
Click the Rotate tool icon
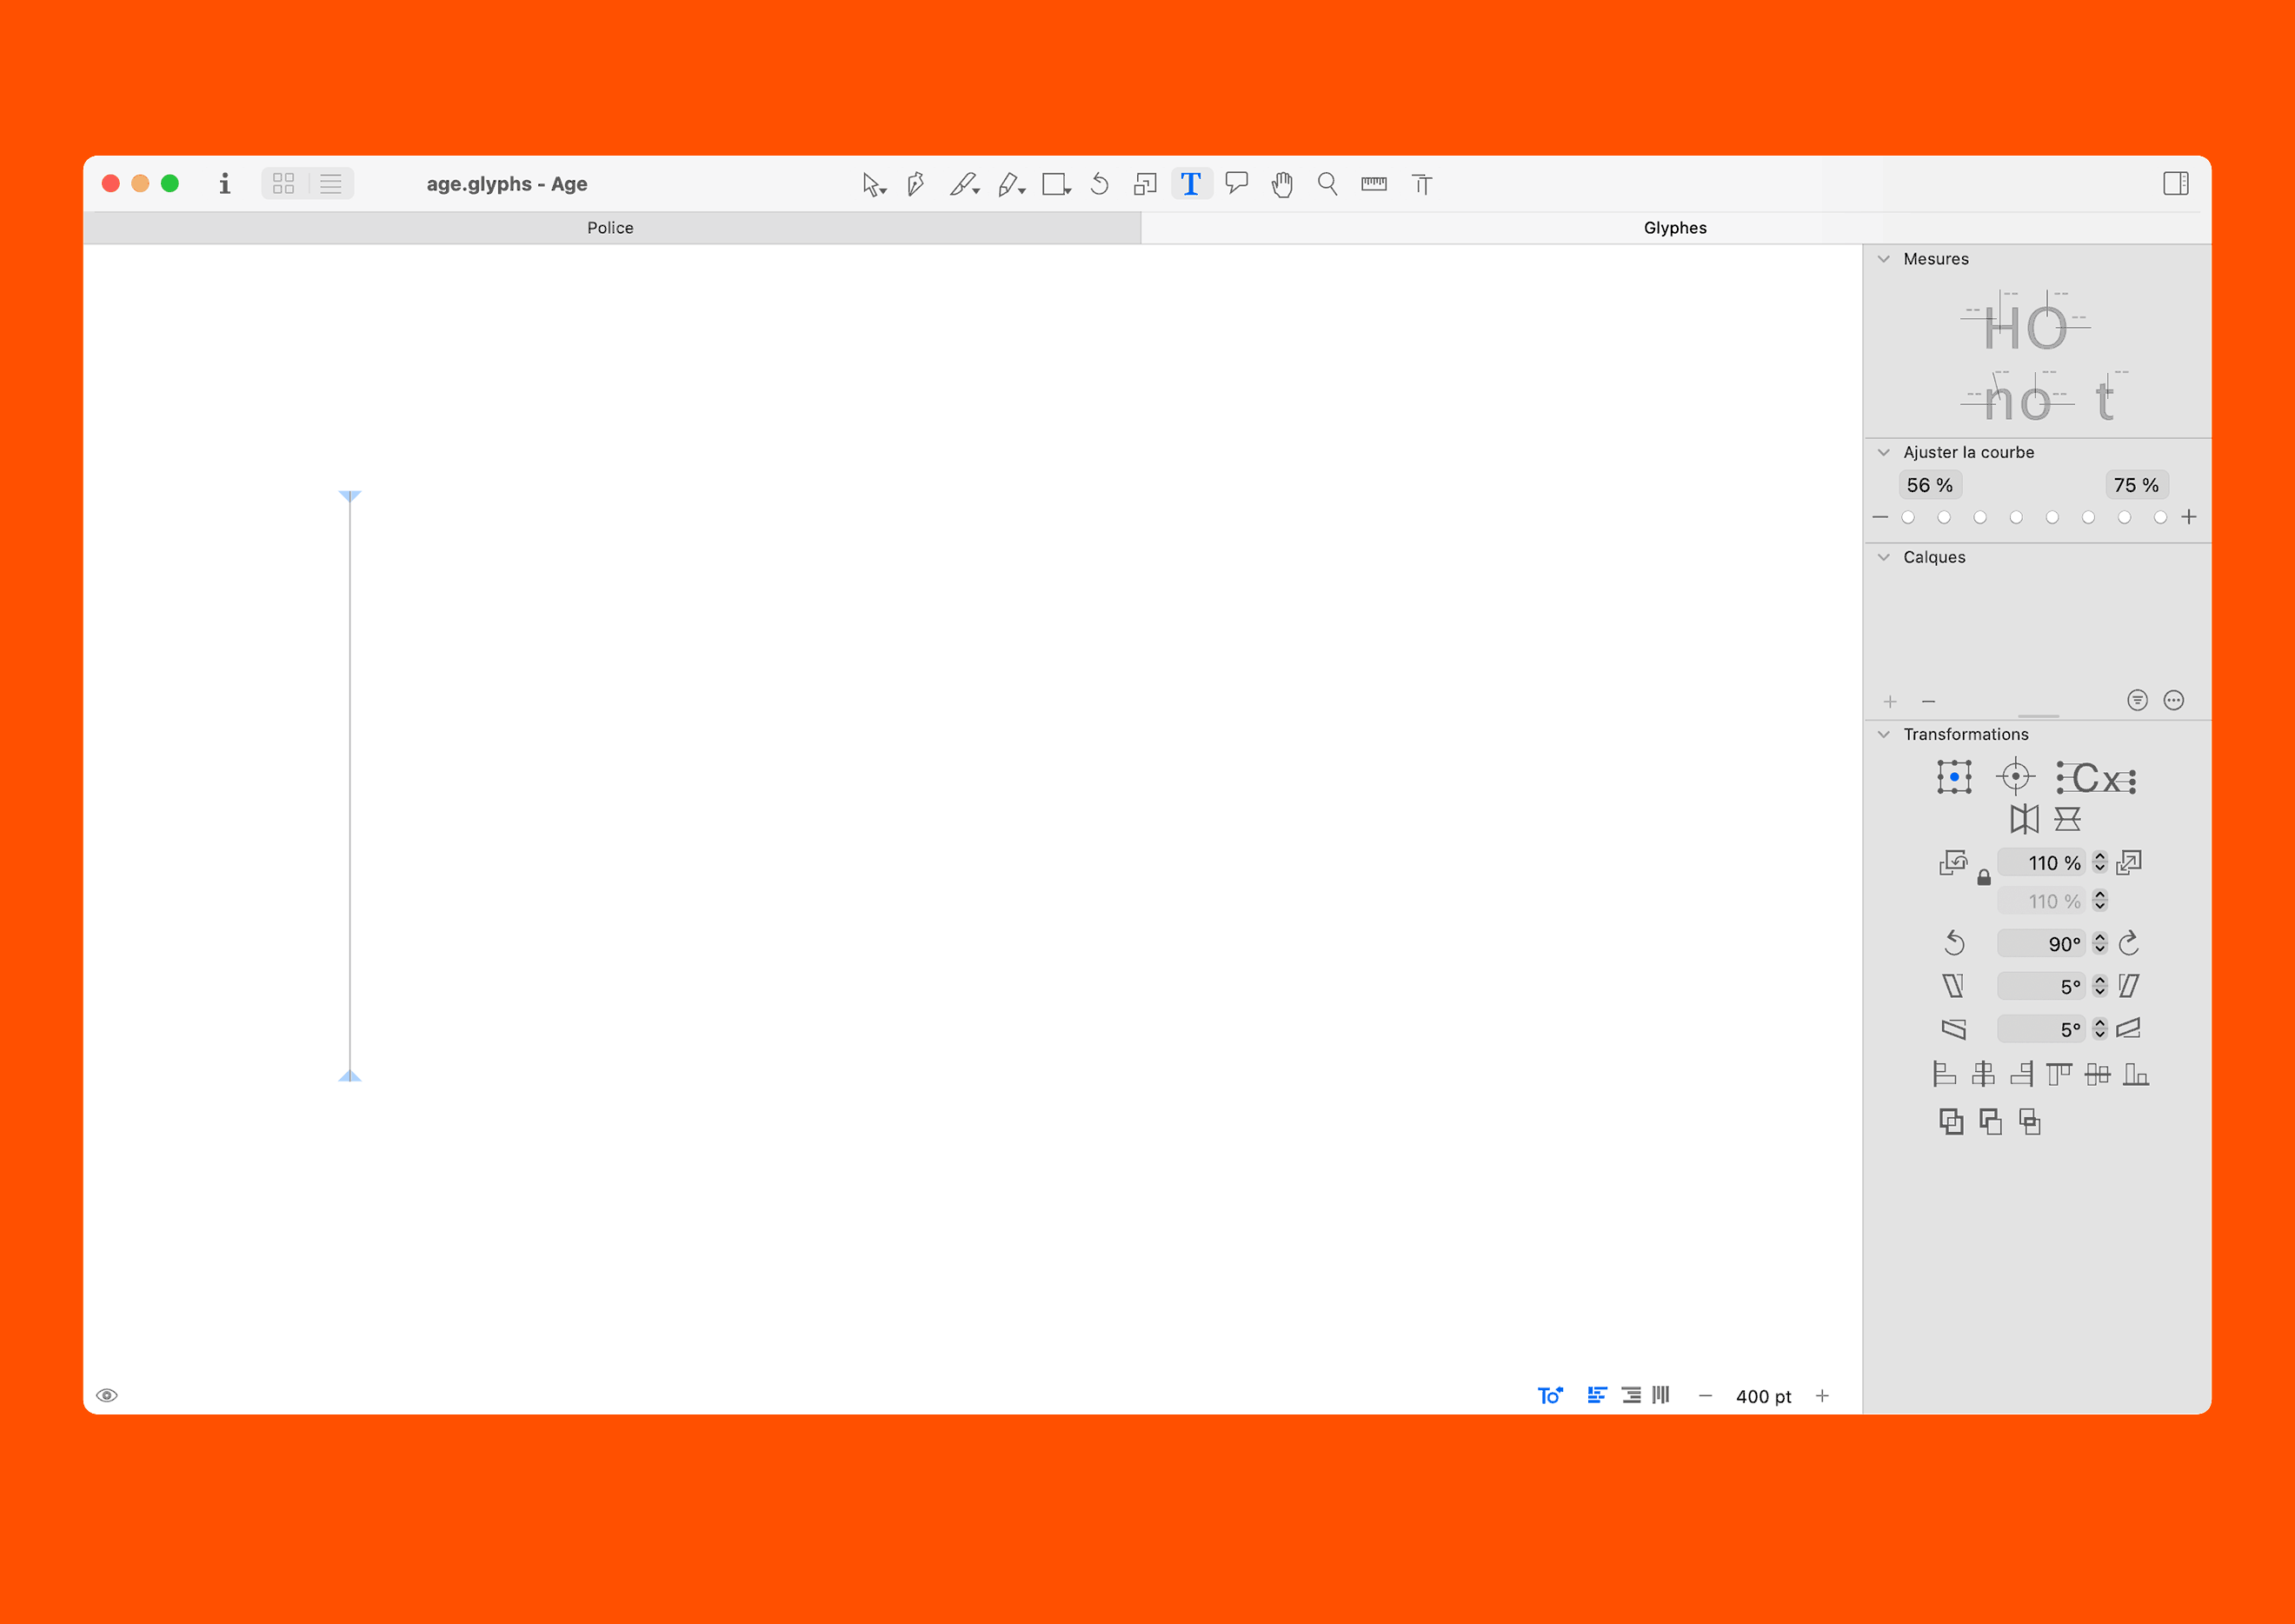click(x=1099, y=184)
